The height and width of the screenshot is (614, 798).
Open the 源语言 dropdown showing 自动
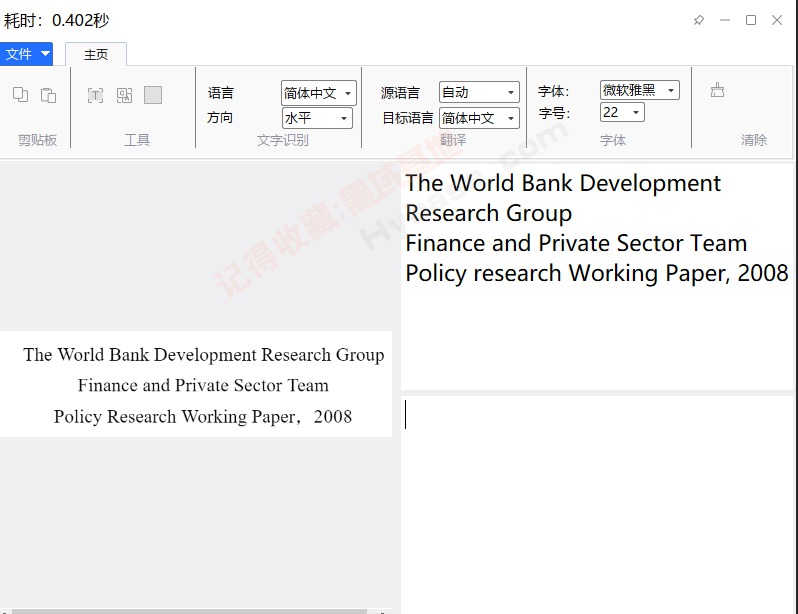pos(479,92)
